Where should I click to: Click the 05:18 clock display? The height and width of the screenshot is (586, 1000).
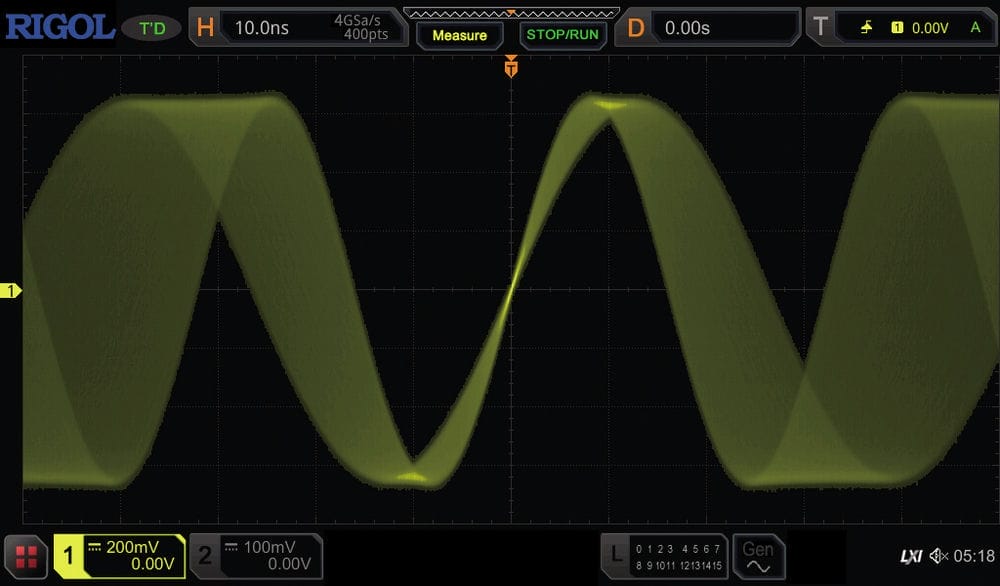click(974, 556)
